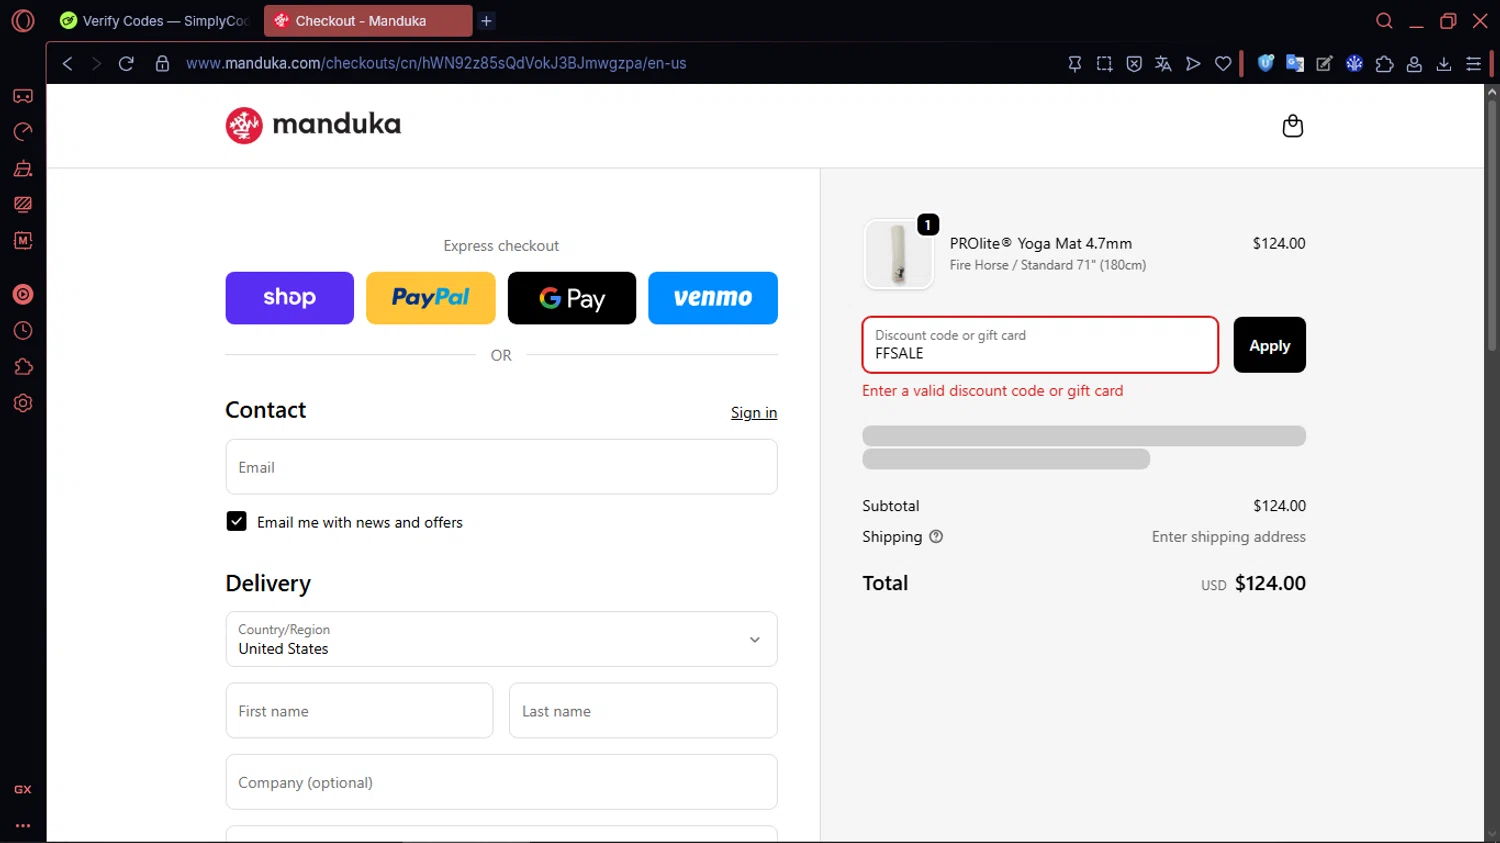Take a snapshot with the dashed-square icon

(x=1104, y=63)
